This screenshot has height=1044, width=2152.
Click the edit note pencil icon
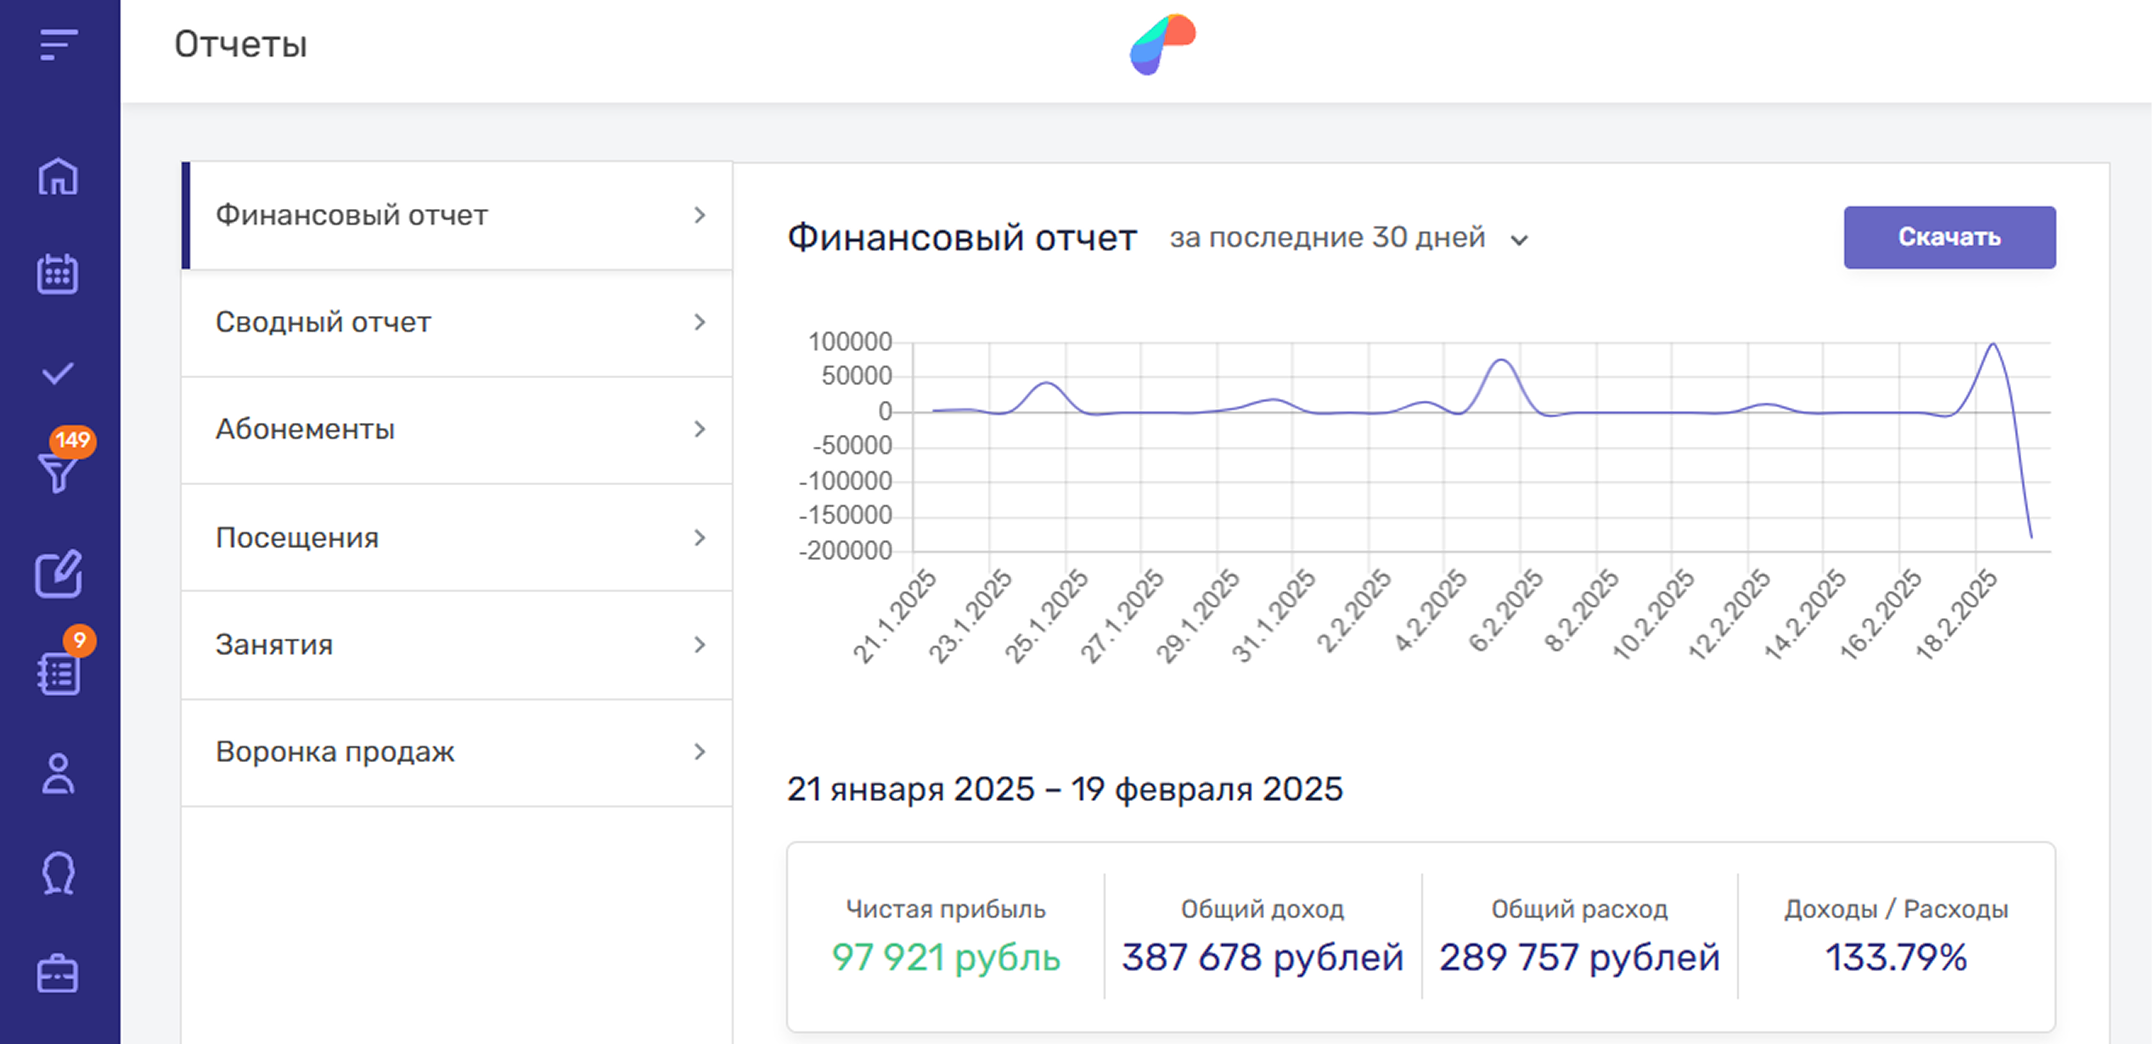tap(58, 574)
